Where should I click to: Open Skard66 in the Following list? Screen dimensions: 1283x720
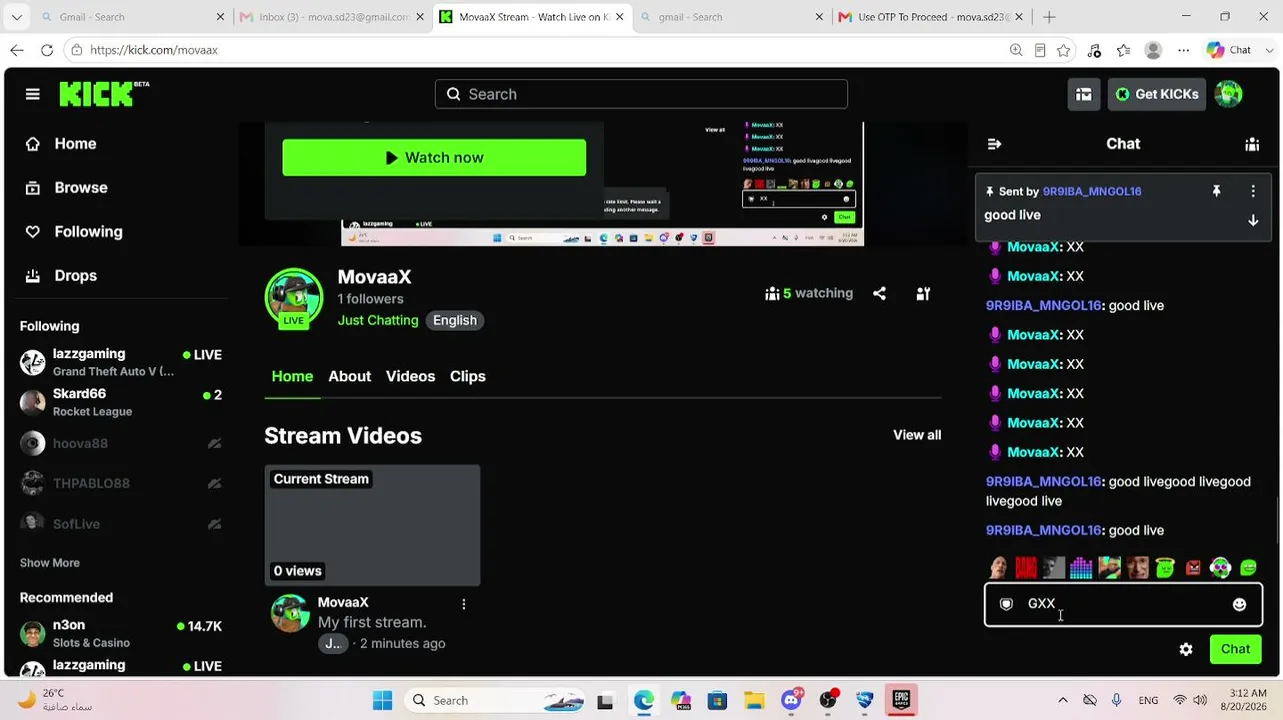(x=121, y=402)
